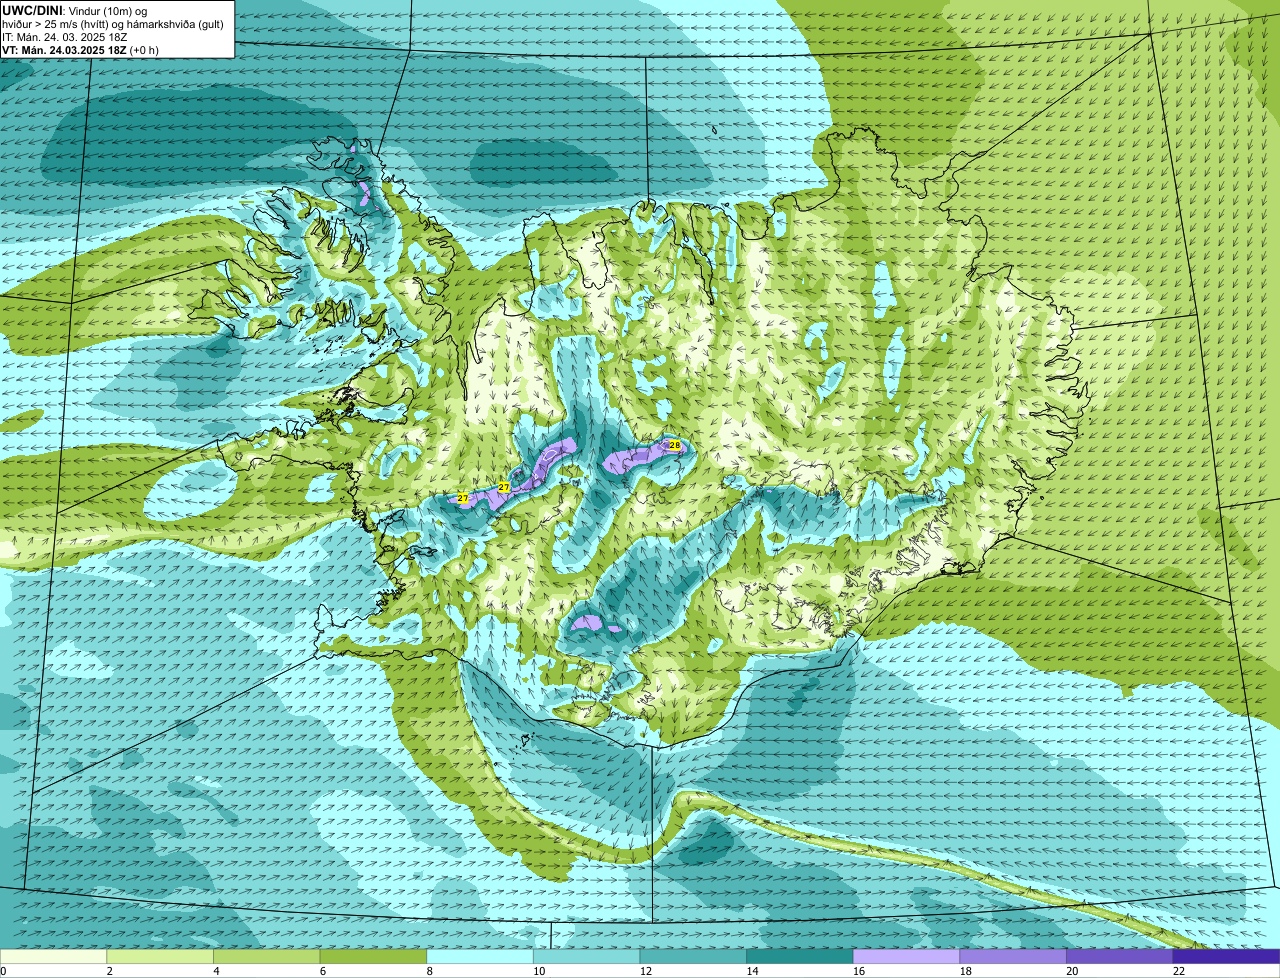This screenshot has width=1280, height=978.
Task: Click the legend tick label '2'
Action: click(109, 971)
